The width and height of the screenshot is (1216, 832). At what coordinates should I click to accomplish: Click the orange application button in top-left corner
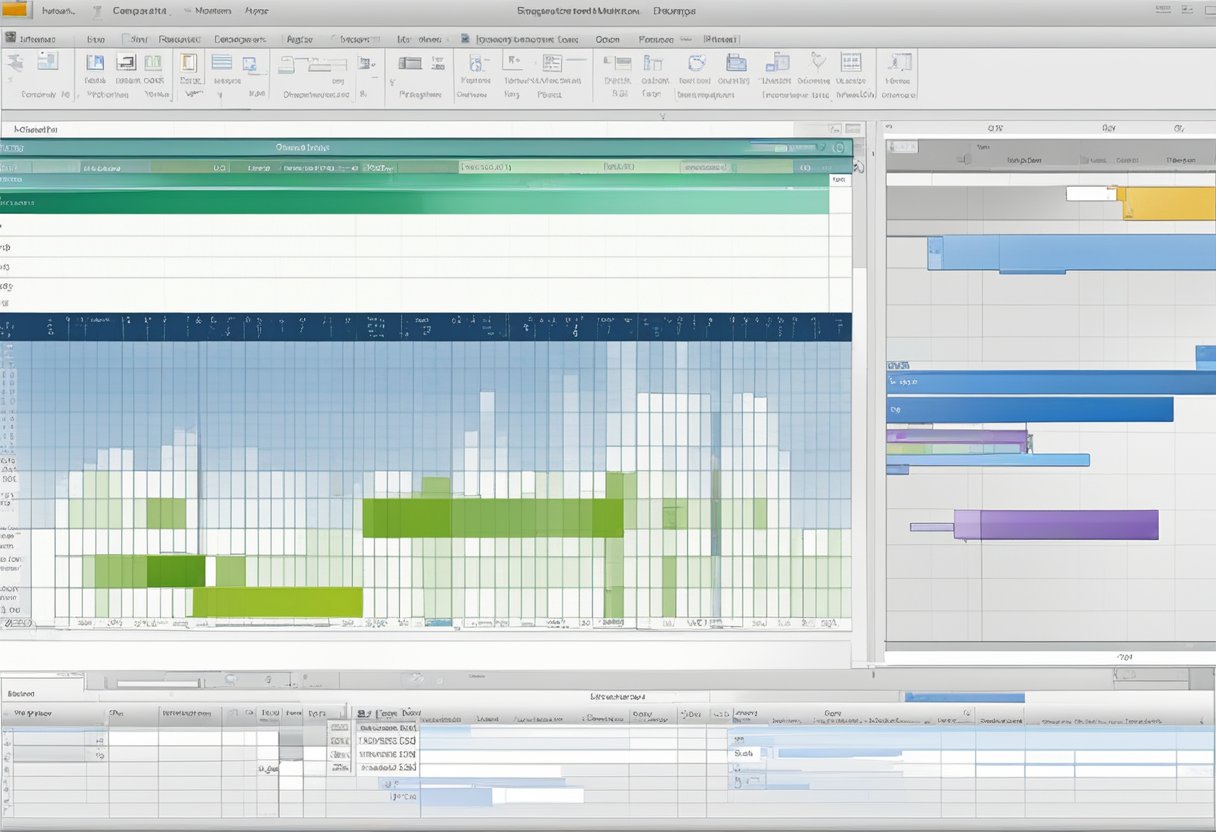[x=17, y=11]
